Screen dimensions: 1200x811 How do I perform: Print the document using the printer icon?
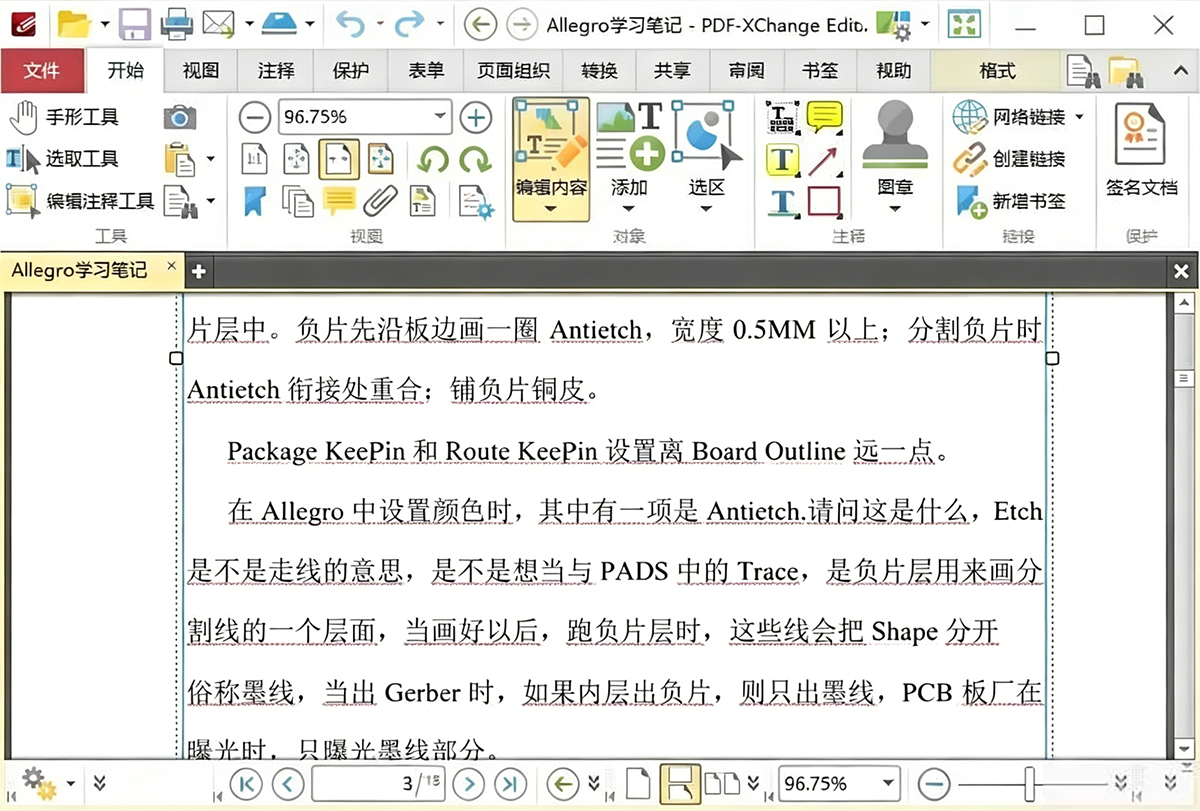pos(177,22)
